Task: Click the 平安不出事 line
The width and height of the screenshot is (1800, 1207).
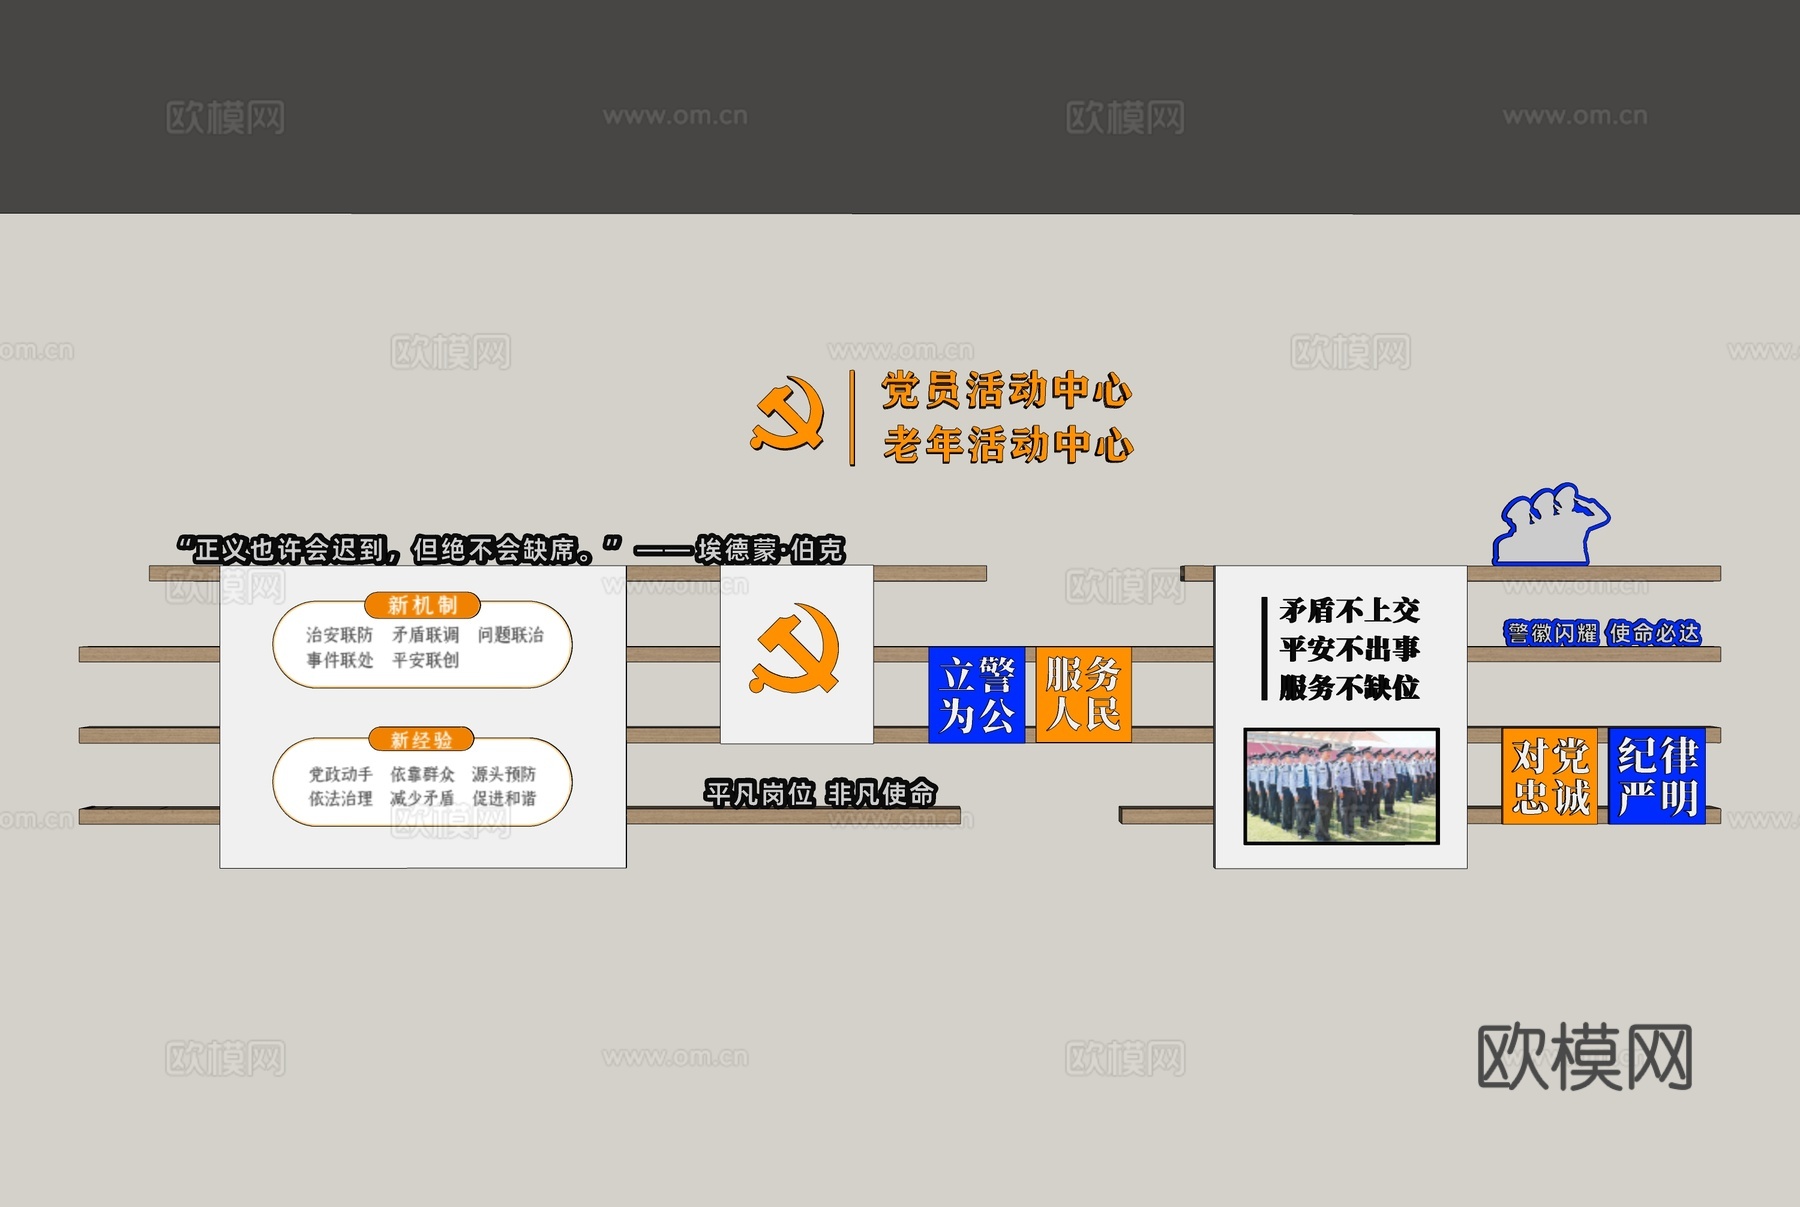Action: 1349,649
